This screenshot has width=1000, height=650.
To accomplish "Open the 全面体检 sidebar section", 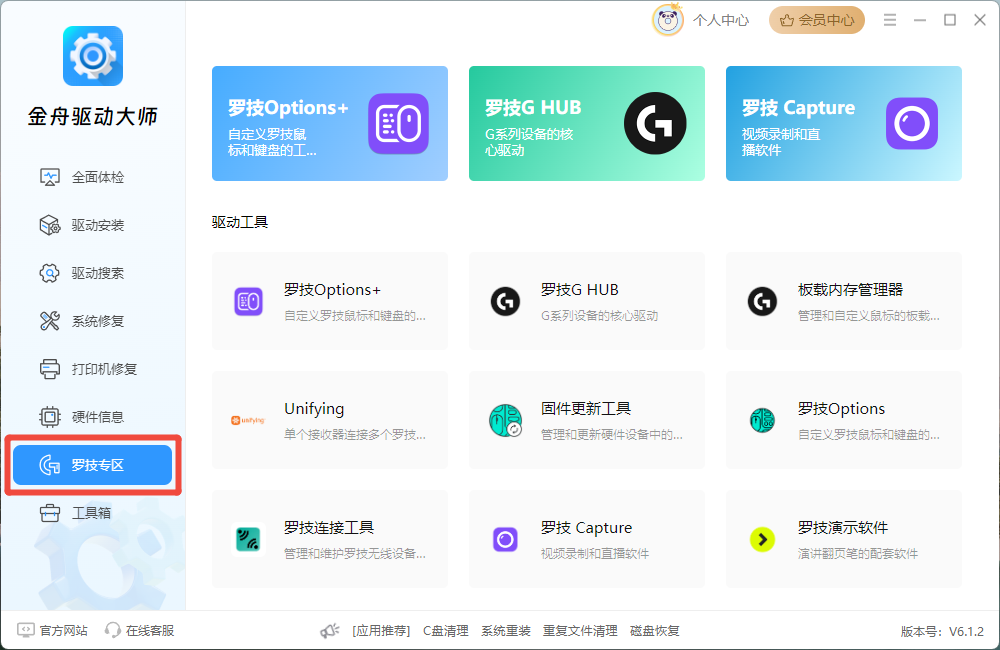I will coord(92,177).
